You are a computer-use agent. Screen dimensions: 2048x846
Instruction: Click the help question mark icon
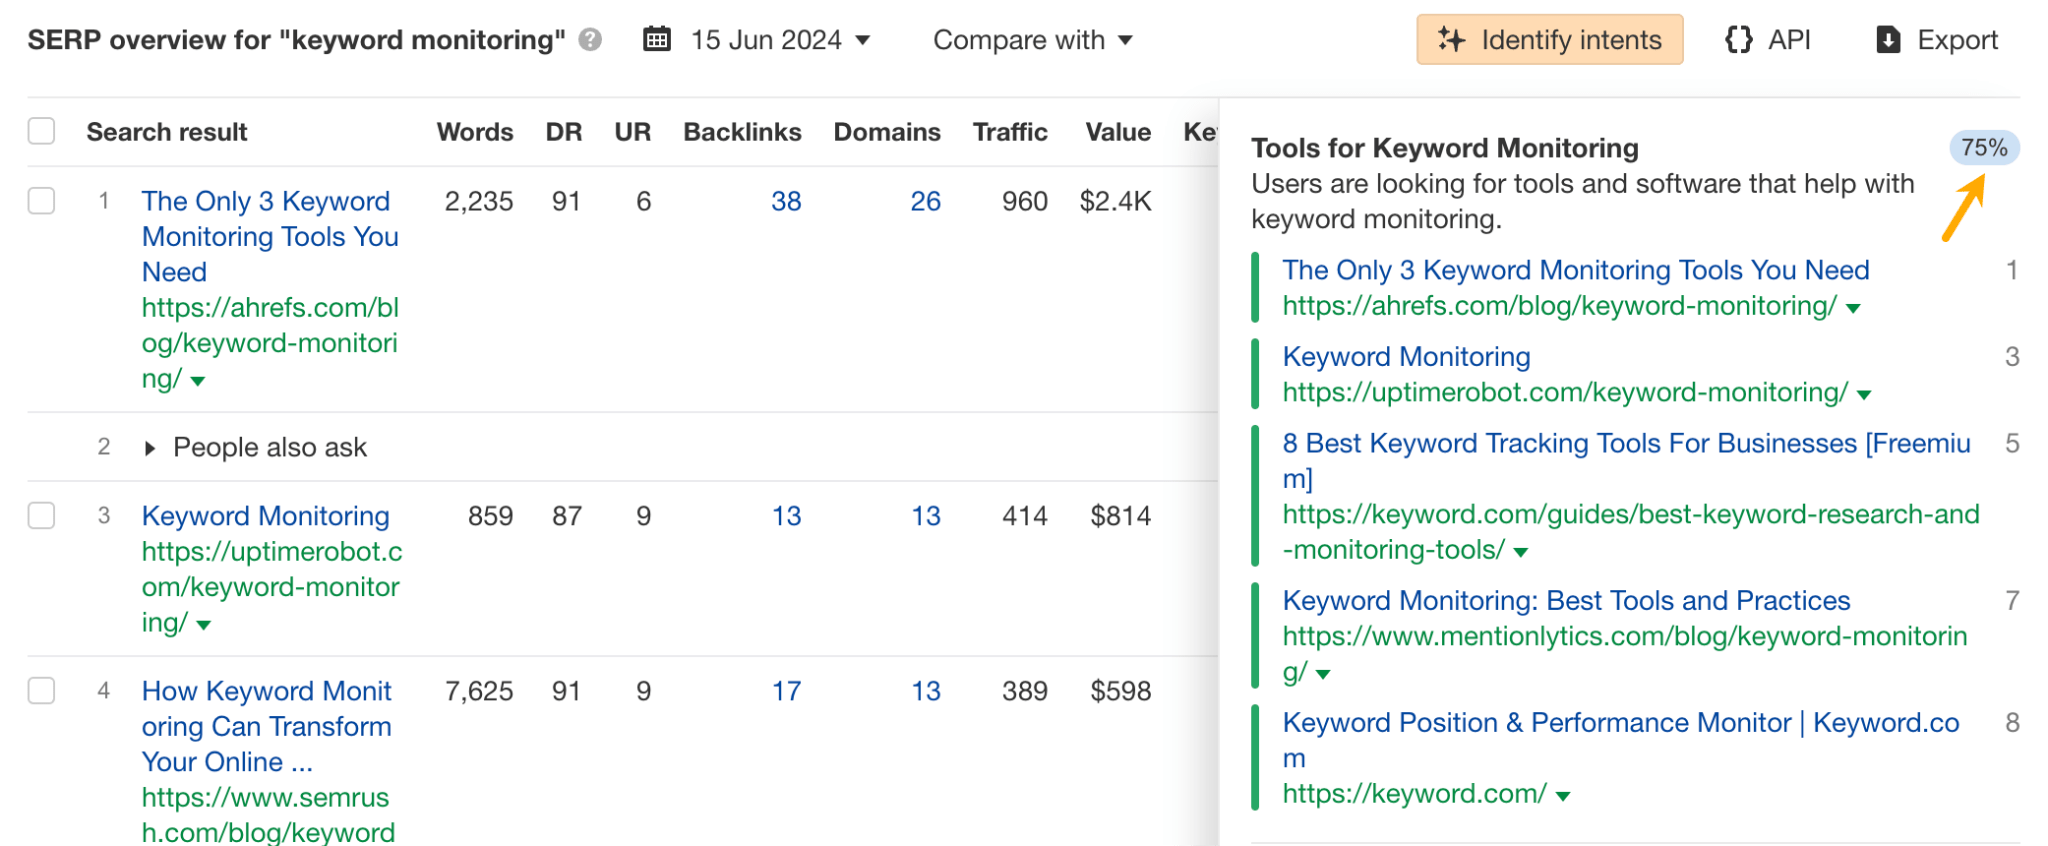point(591,40)
